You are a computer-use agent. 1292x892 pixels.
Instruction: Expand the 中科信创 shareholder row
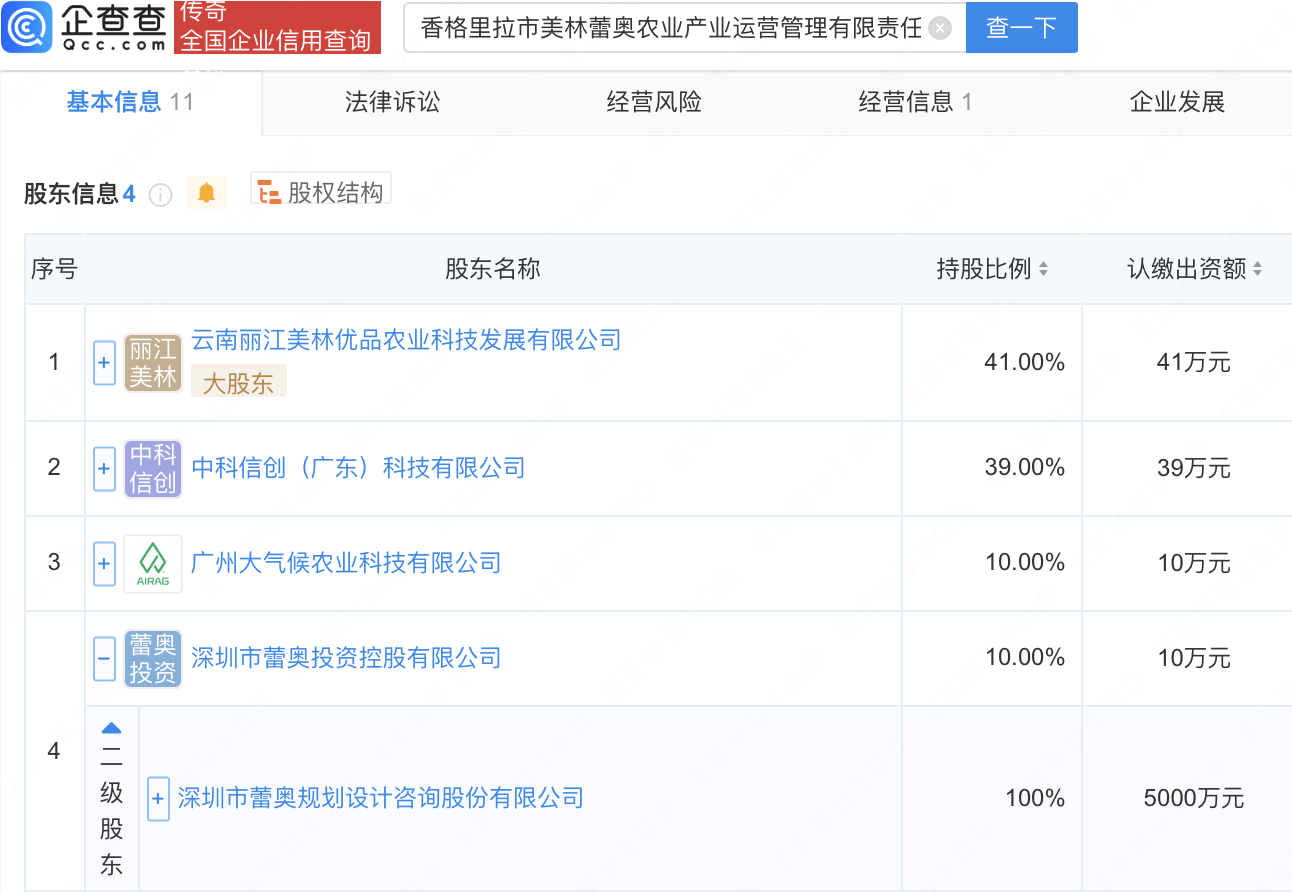104,468
